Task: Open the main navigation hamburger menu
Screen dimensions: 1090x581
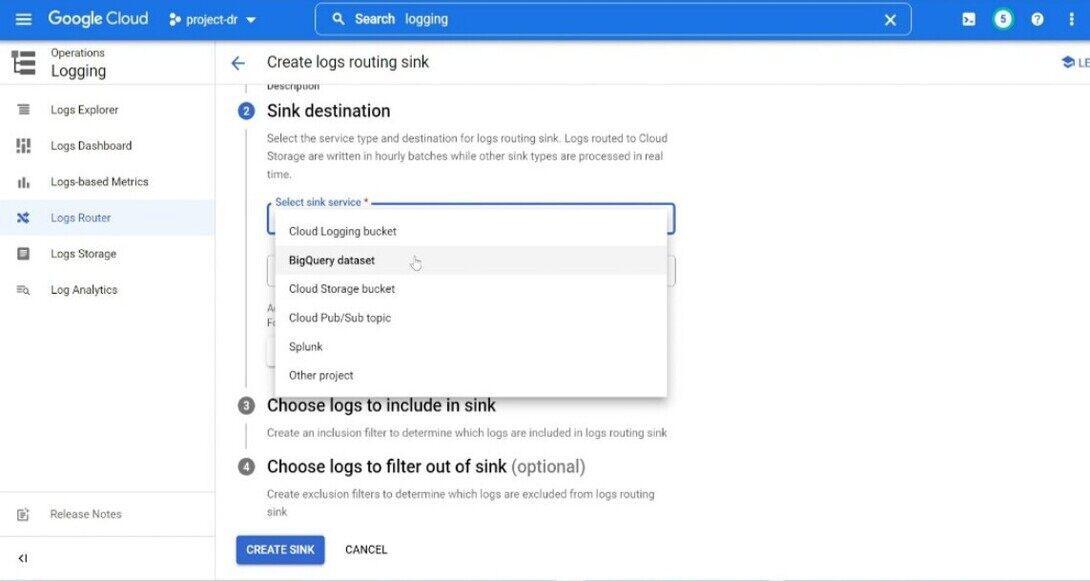Action: coord(24,19)
